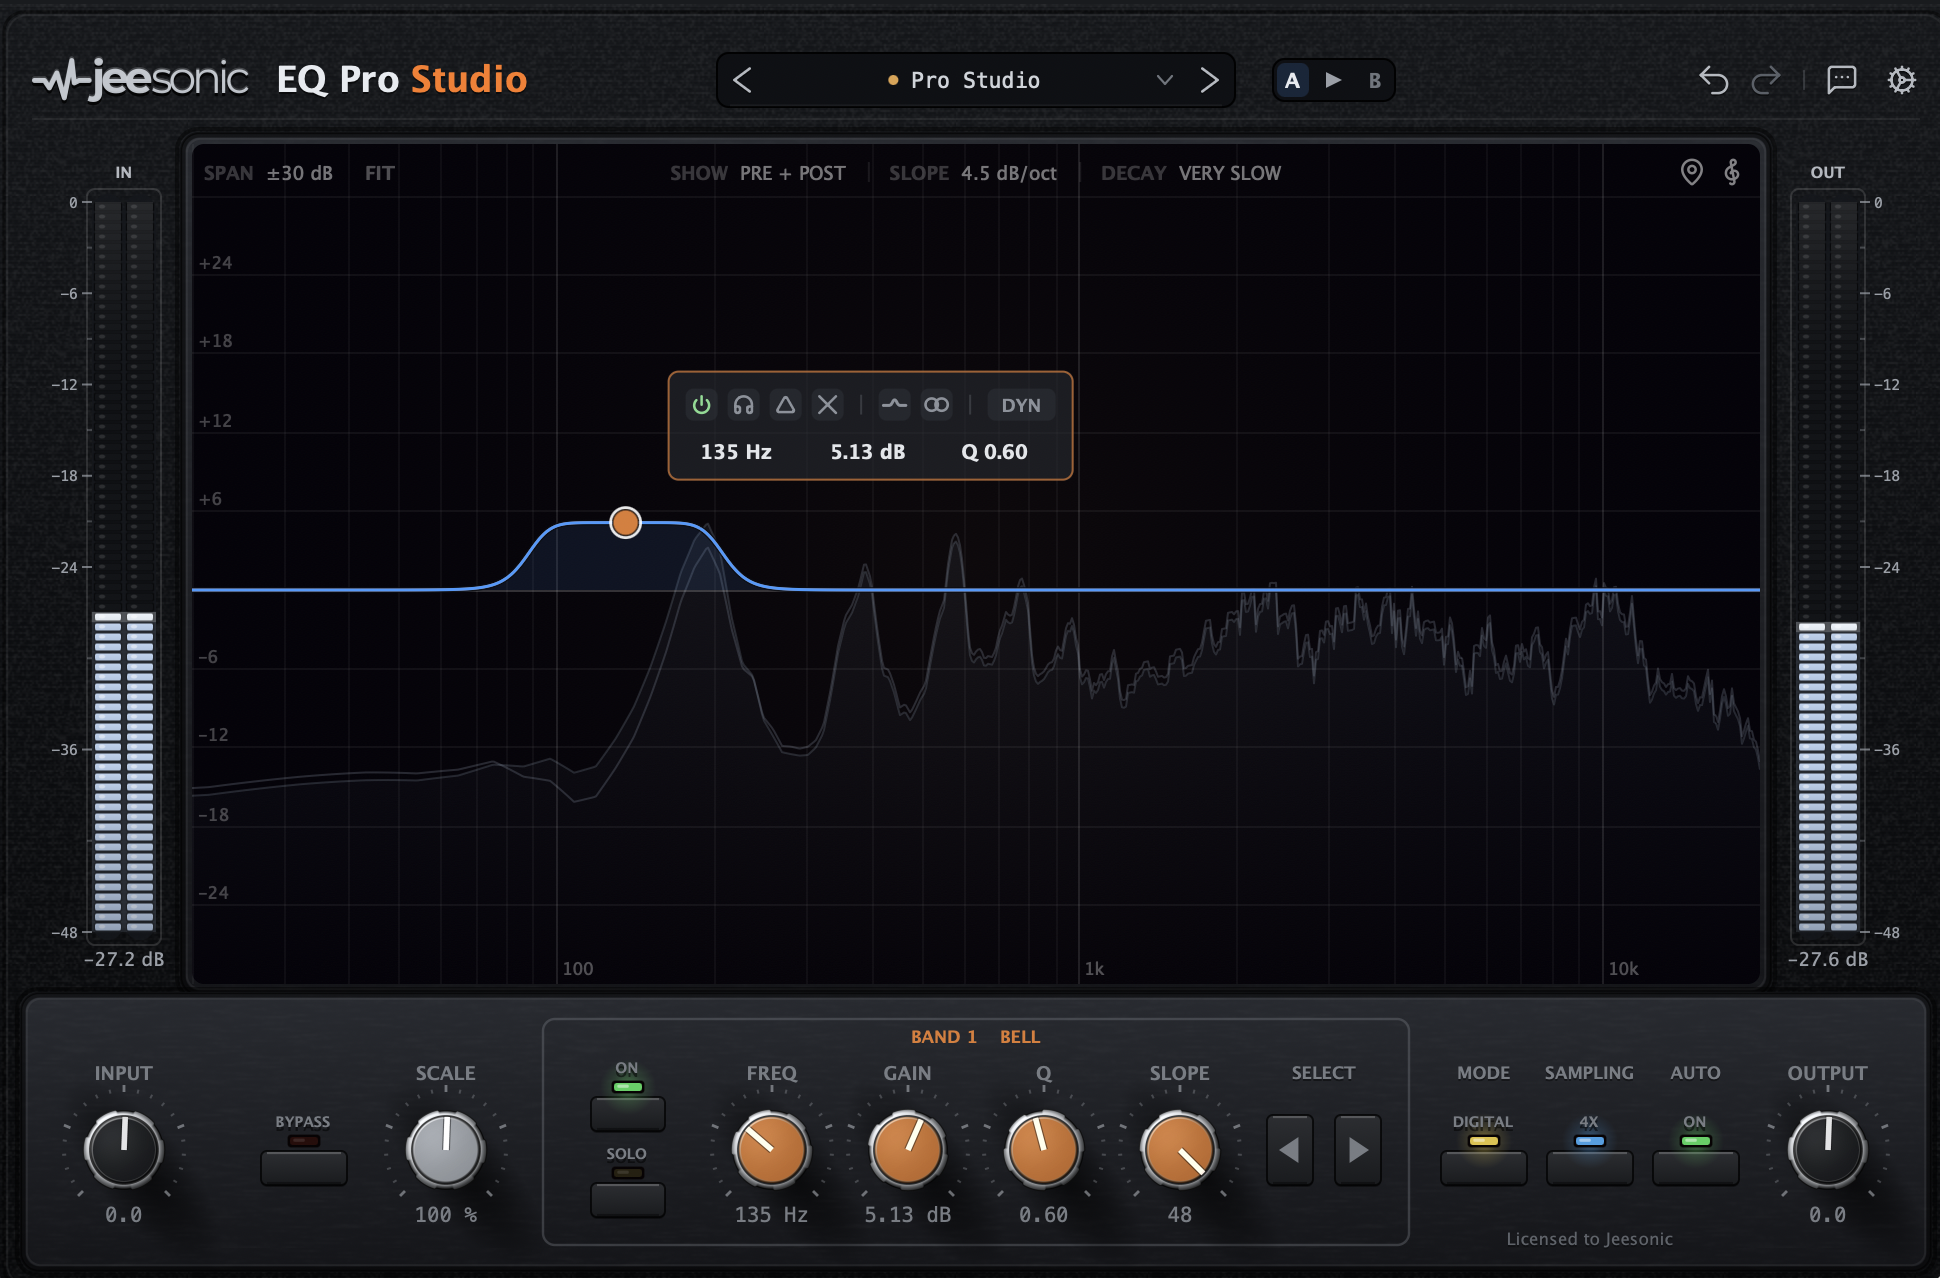Click the DYN button
This screenshot has width=1940, height=1278.
coord(1021,405)
